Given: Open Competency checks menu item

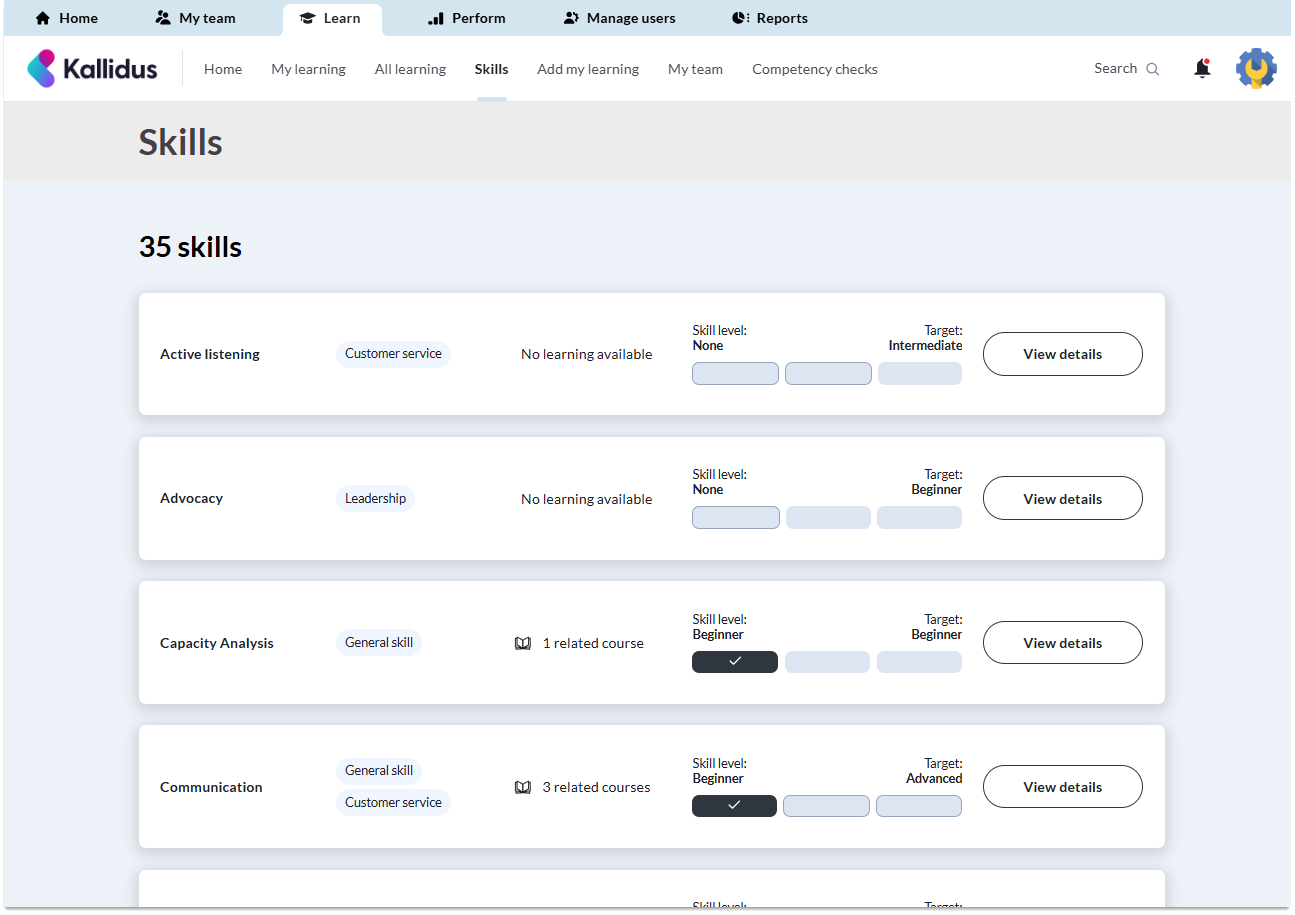Looking at the screenshot, I should [x=814, y=69].
